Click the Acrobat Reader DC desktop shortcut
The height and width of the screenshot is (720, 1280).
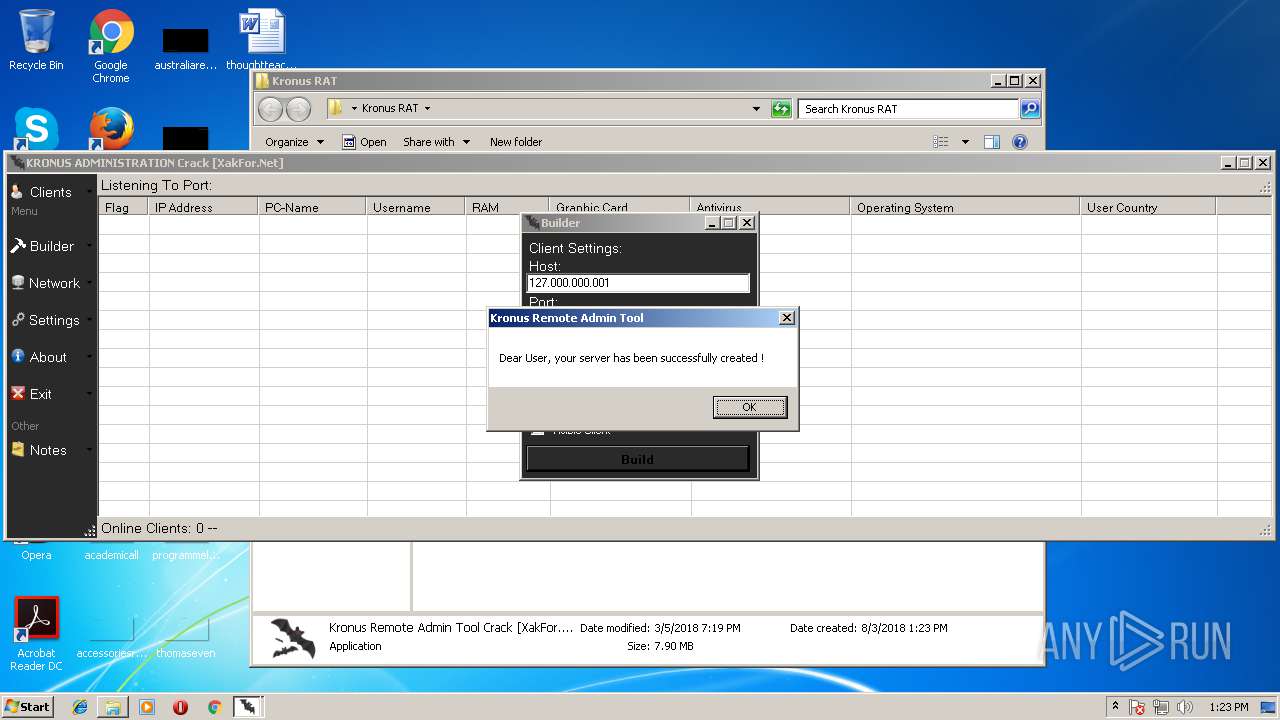point(36,634)
